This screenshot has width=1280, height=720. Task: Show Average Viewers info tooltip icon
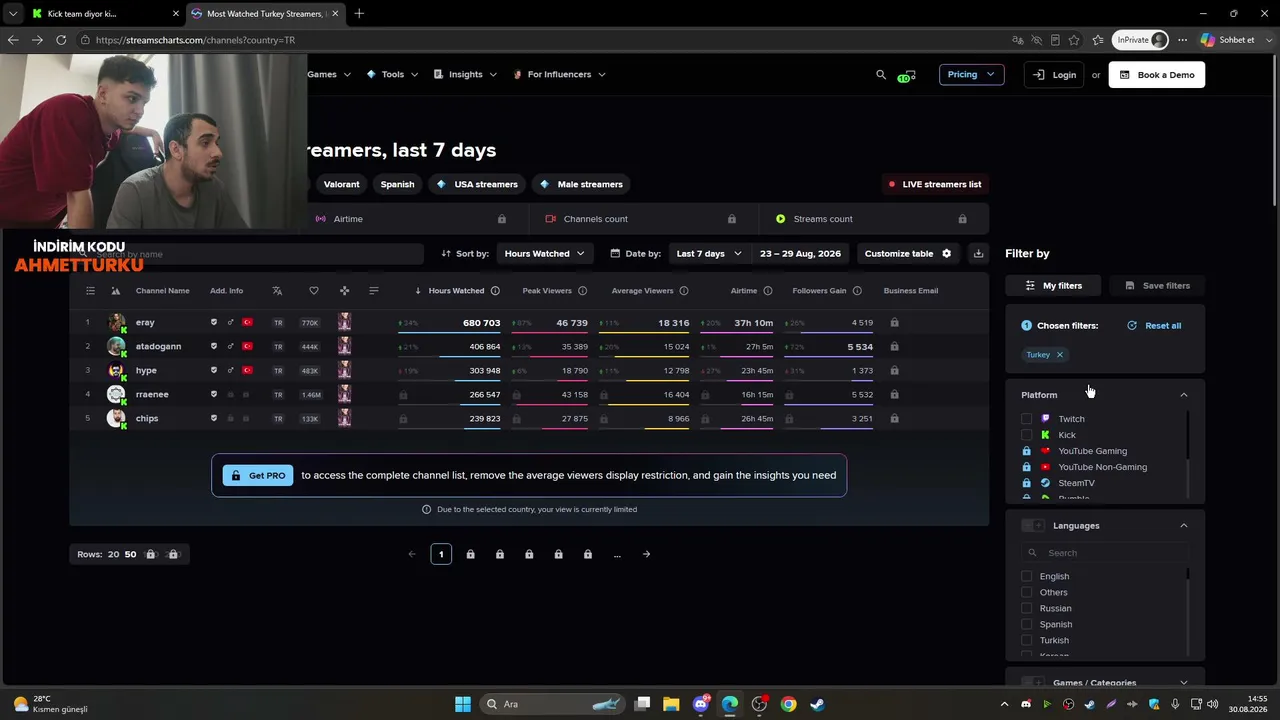tap(684, 291)
